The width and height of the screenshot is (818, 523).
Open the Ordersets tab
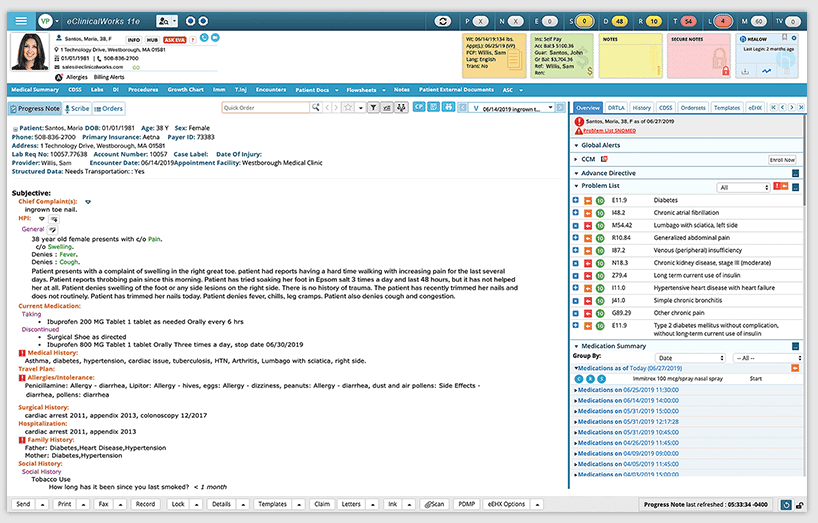pos(693,107)
